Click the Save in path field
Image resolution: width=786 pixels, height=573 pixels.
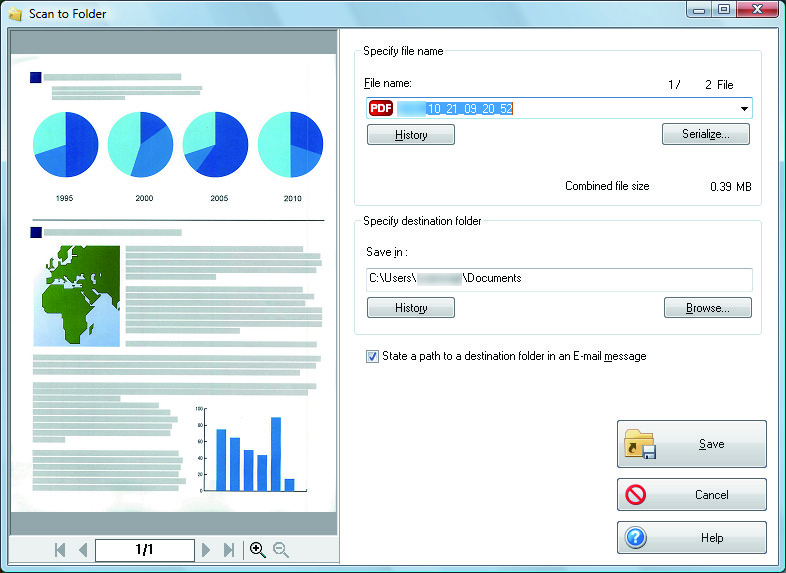point(559,279)
